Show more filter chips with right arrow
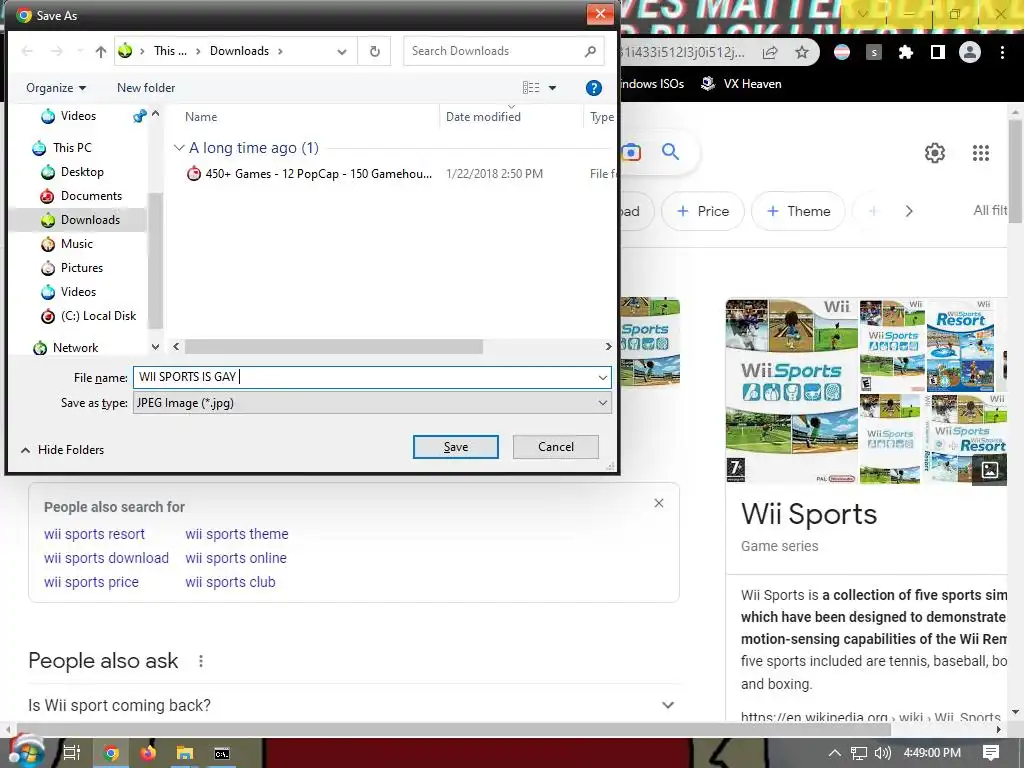 click(908, 211)
